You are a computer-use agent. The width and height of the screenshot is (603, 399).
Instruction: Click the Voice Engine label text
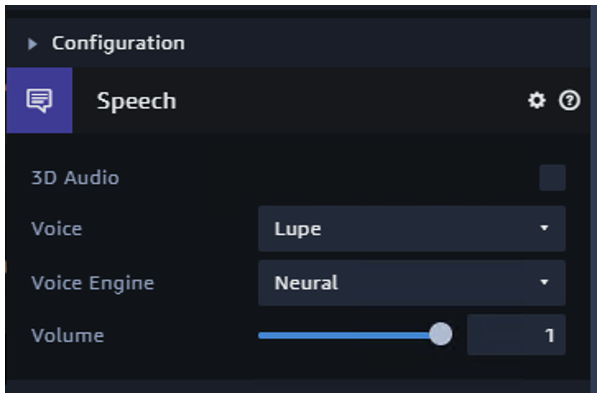coord(92,283)
